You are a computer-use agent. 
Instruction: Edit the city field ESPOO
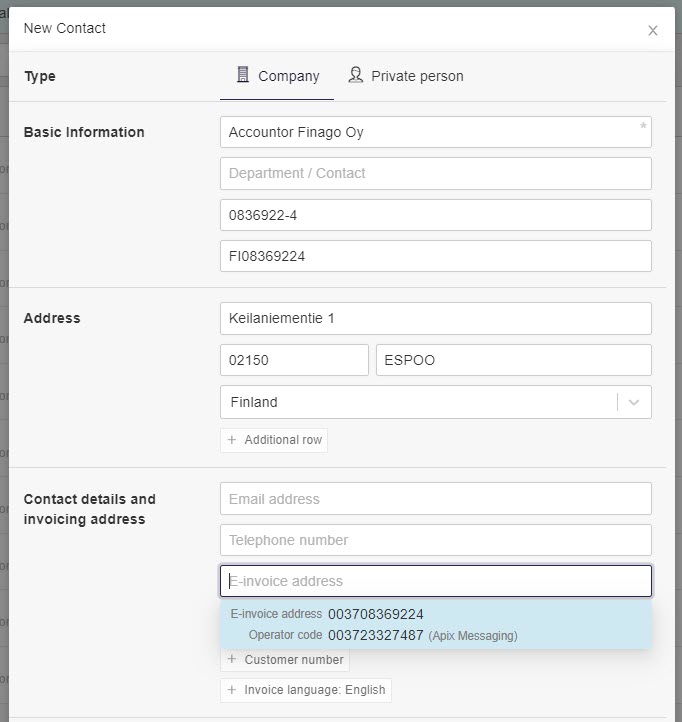[x=513, y=360]
